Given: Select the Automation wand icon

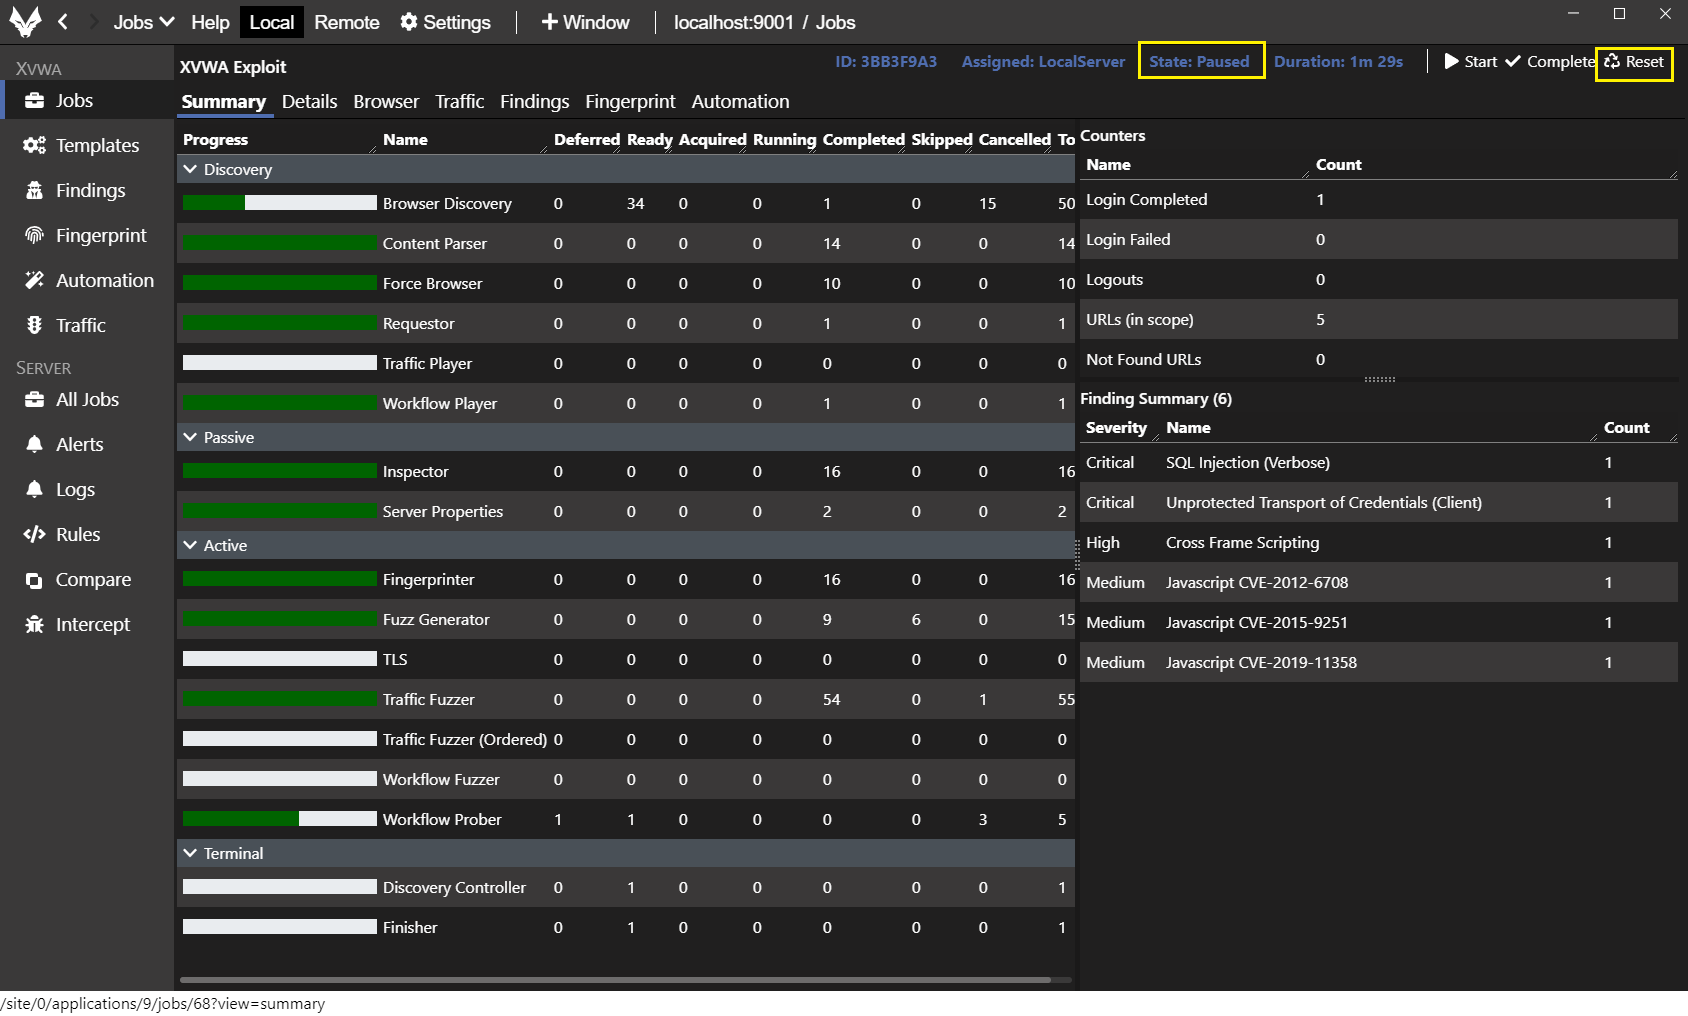Looking at the screenshot, I should (34, 281).
